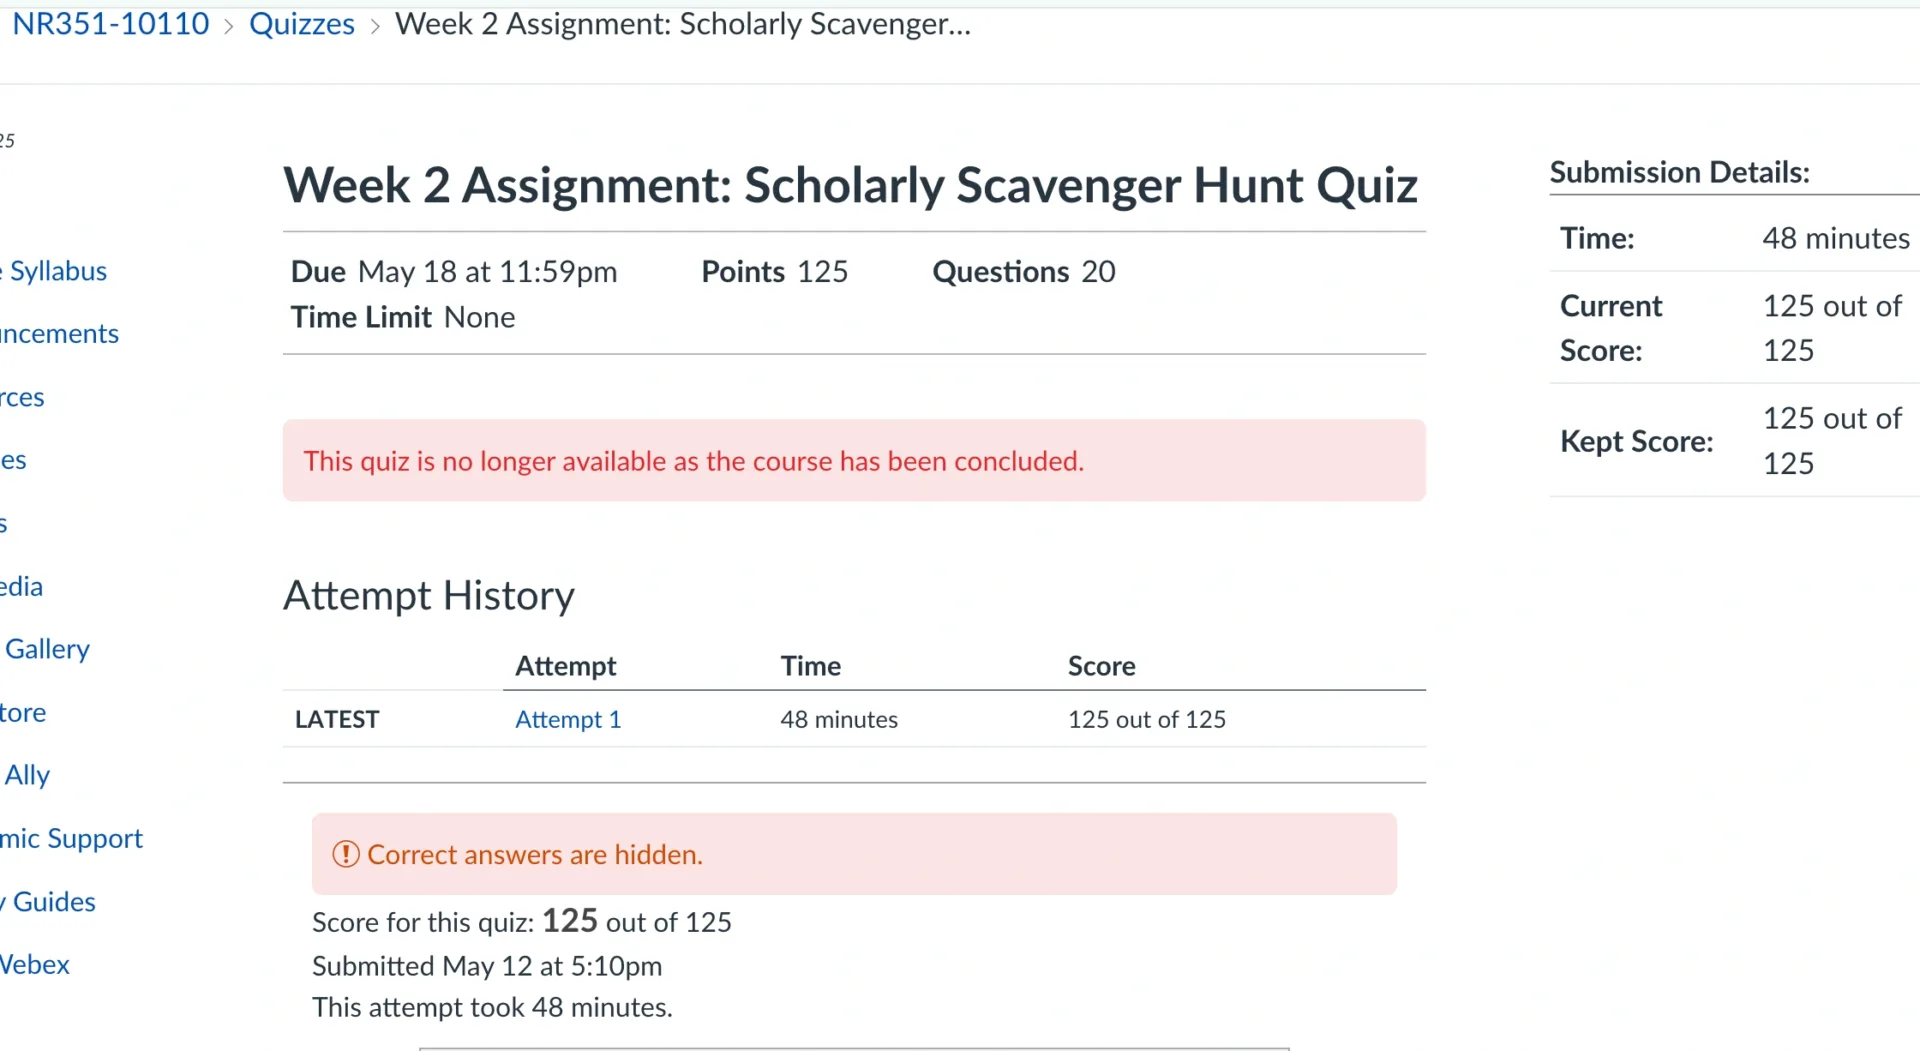
Task: Open the Resources link in the sidebar
Action: click(22, 397)
